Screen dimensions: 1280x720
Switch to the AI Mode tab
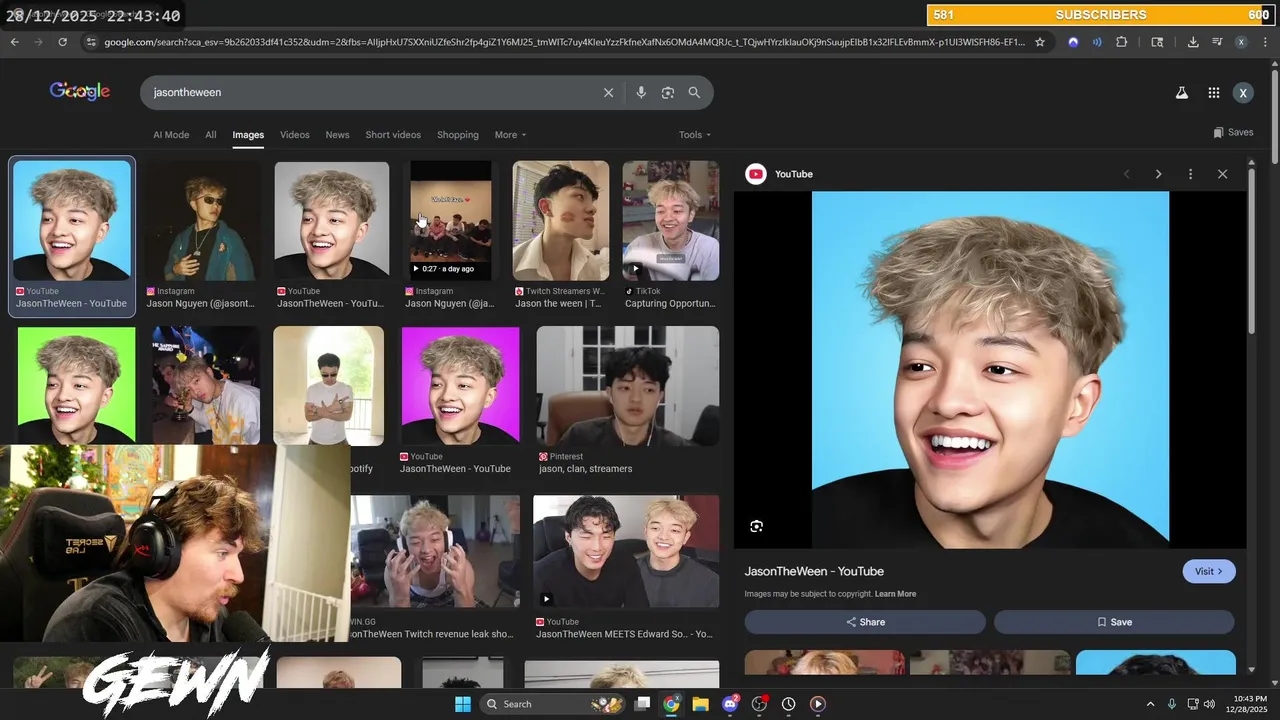pyautogui.click(x=171, y=135)
